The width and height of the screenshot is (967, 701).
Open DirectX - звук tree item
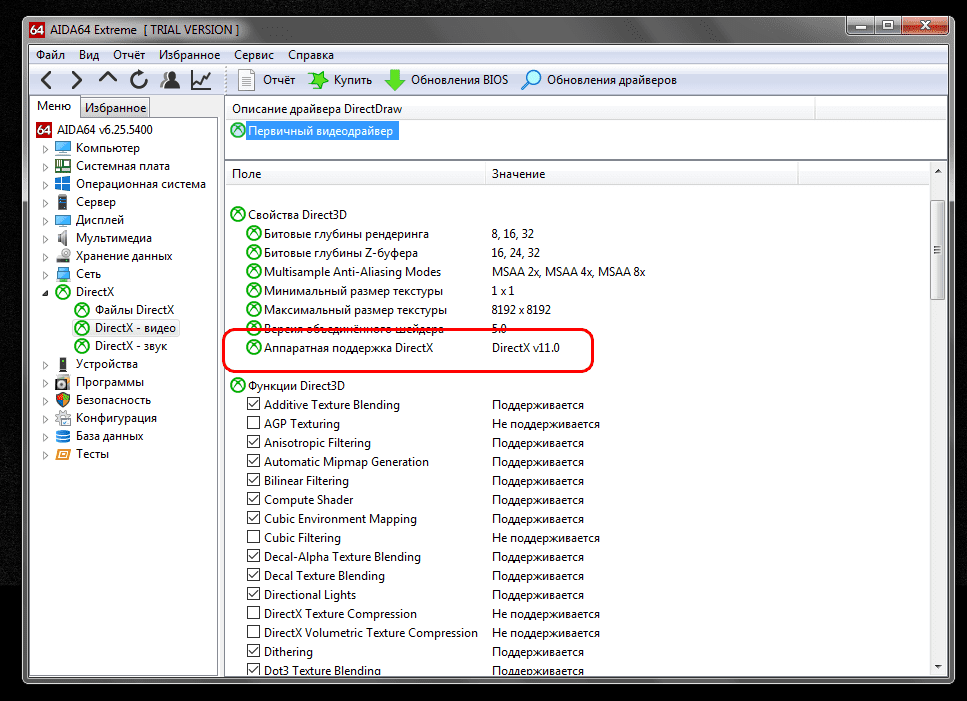coord(131,346)
